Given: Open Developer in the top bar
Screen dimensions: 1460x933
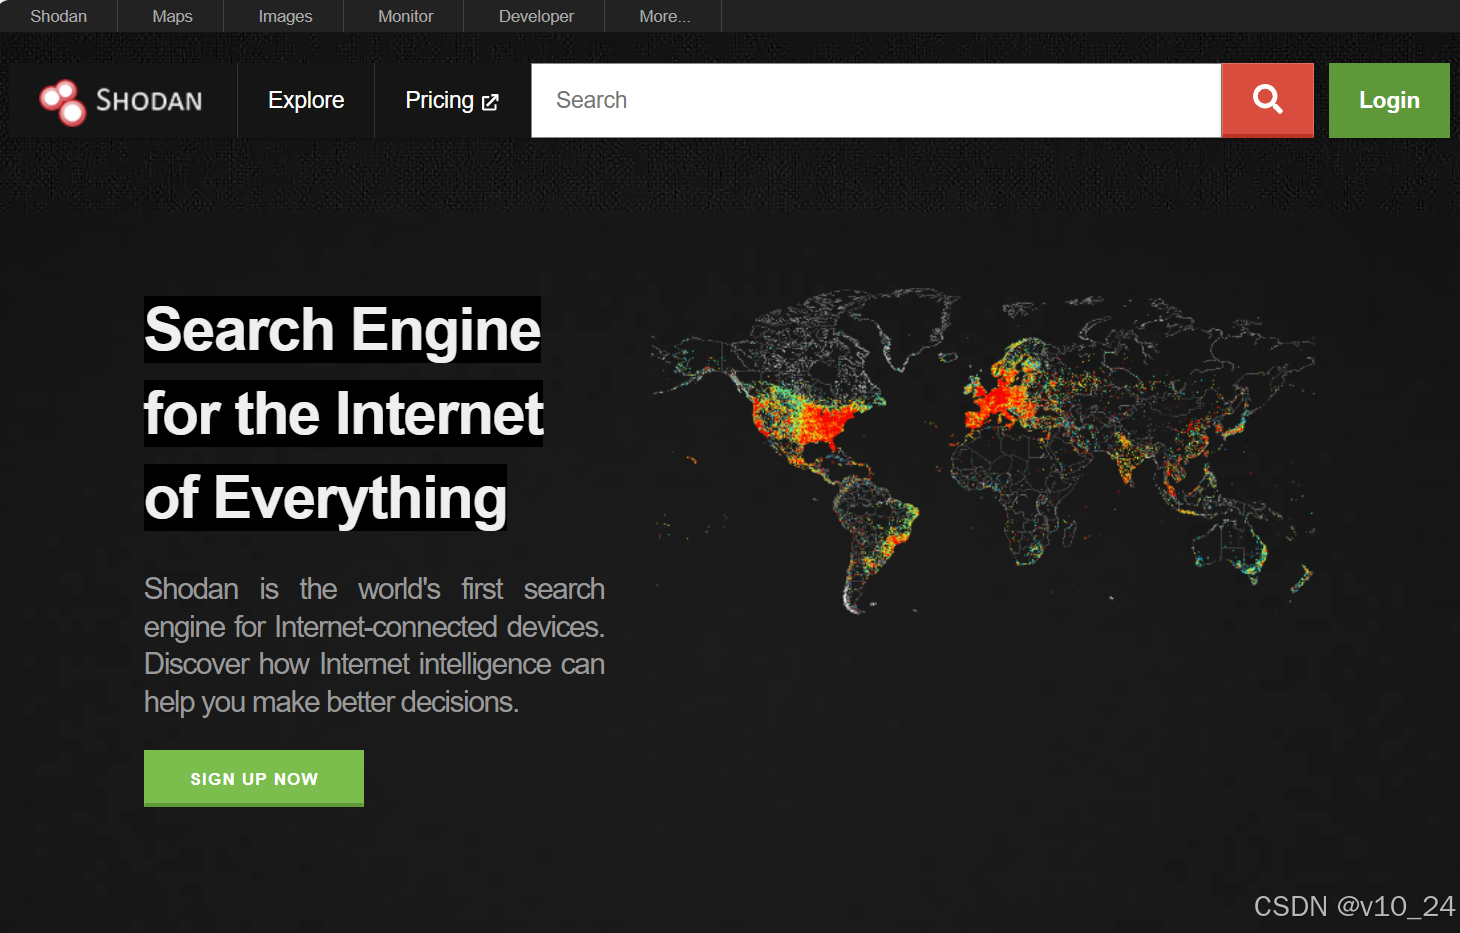Looking at the screenshot, I should [x=536, y=16].
